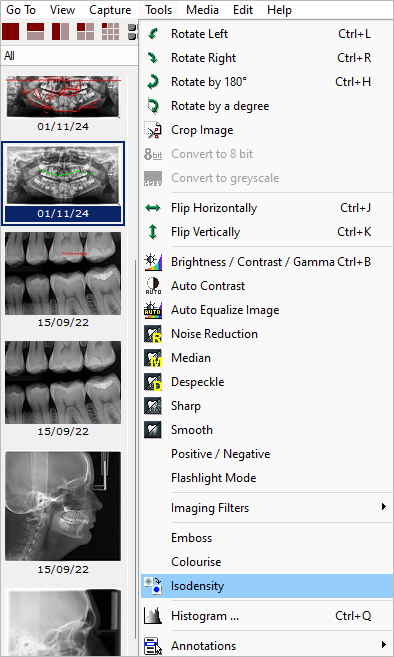Click the Flip Horizontally double-arrow icon
The width and height of the screenshot is (394, 657).
(153, 208)
